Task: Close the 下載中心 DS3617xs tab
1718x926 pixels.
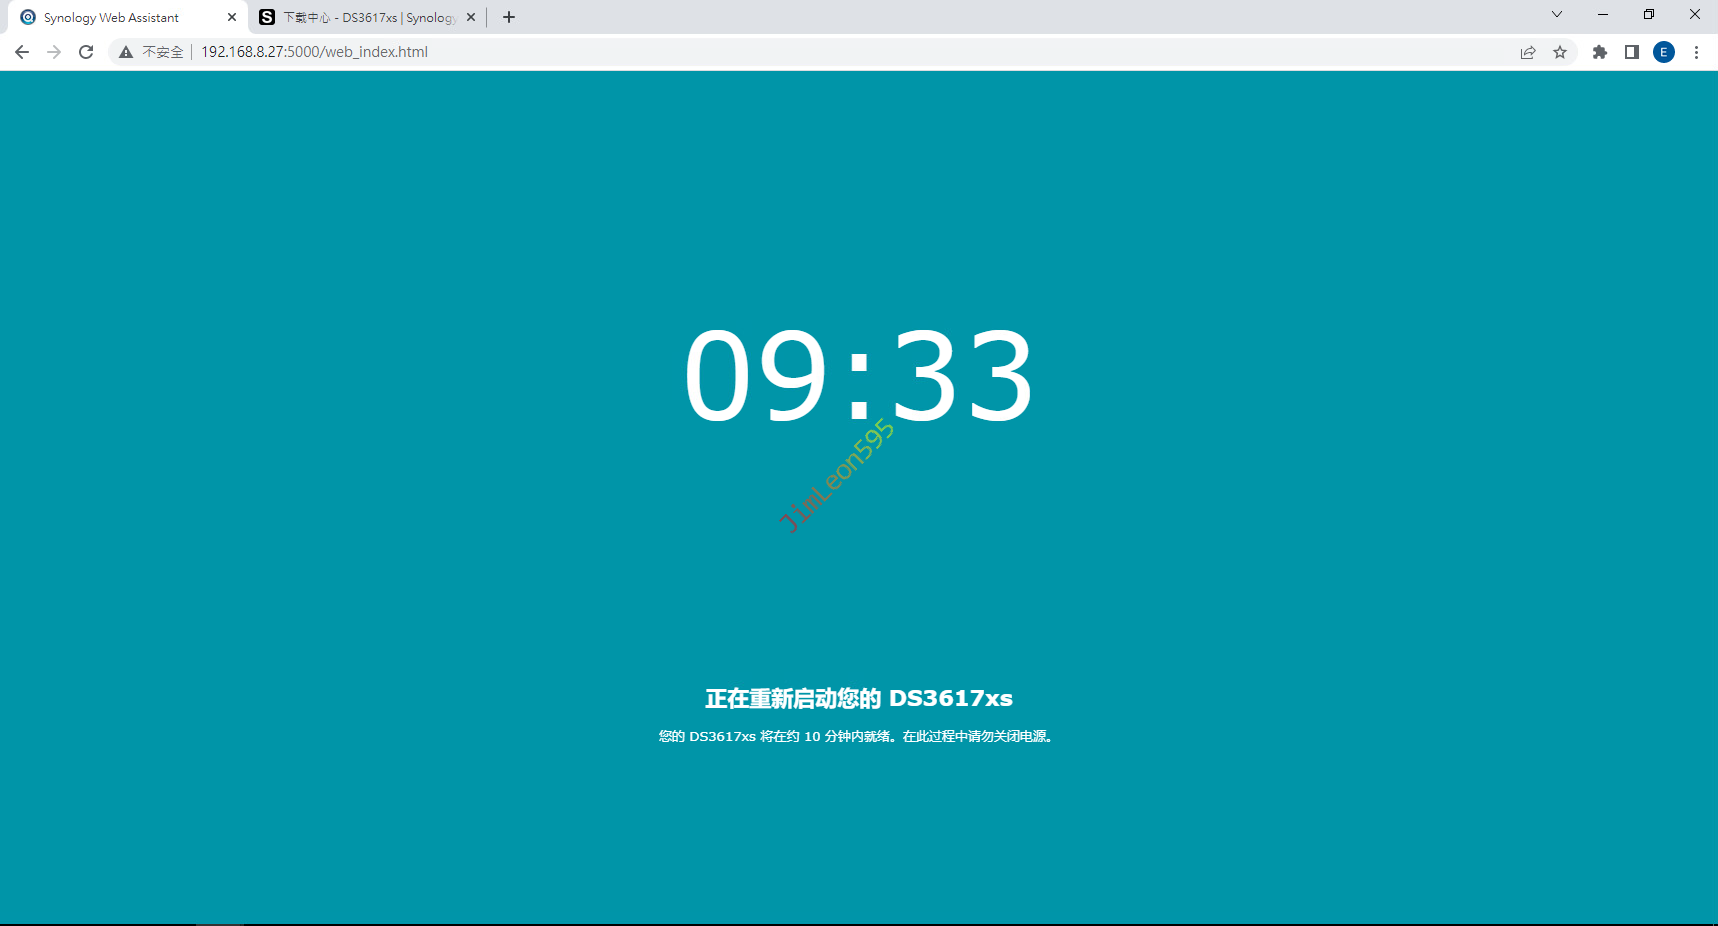Action: [x=471, y=18]
